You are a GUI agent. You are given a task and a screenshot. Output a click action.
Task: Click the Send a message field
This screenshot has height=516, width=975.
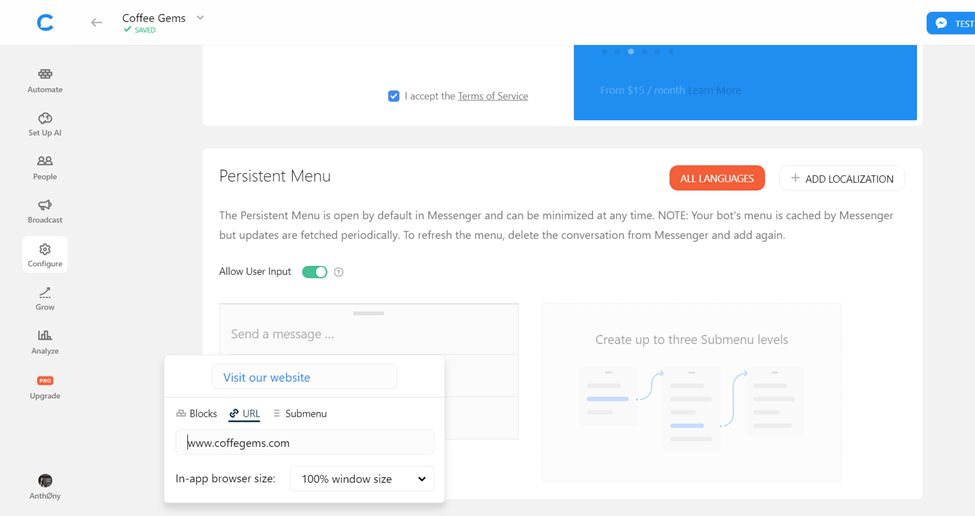coord(369,334)
